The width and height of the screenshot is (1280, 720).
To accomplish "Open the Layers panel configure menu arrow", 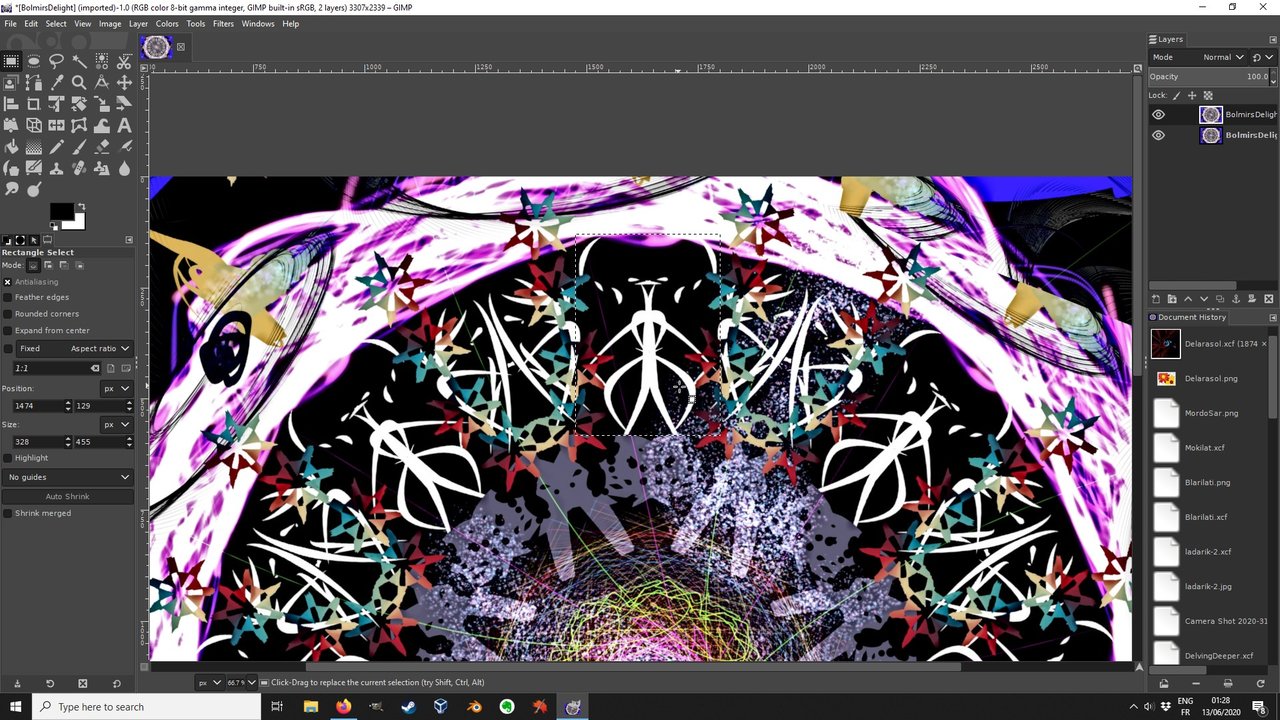I will click(x=1273, y=39).
